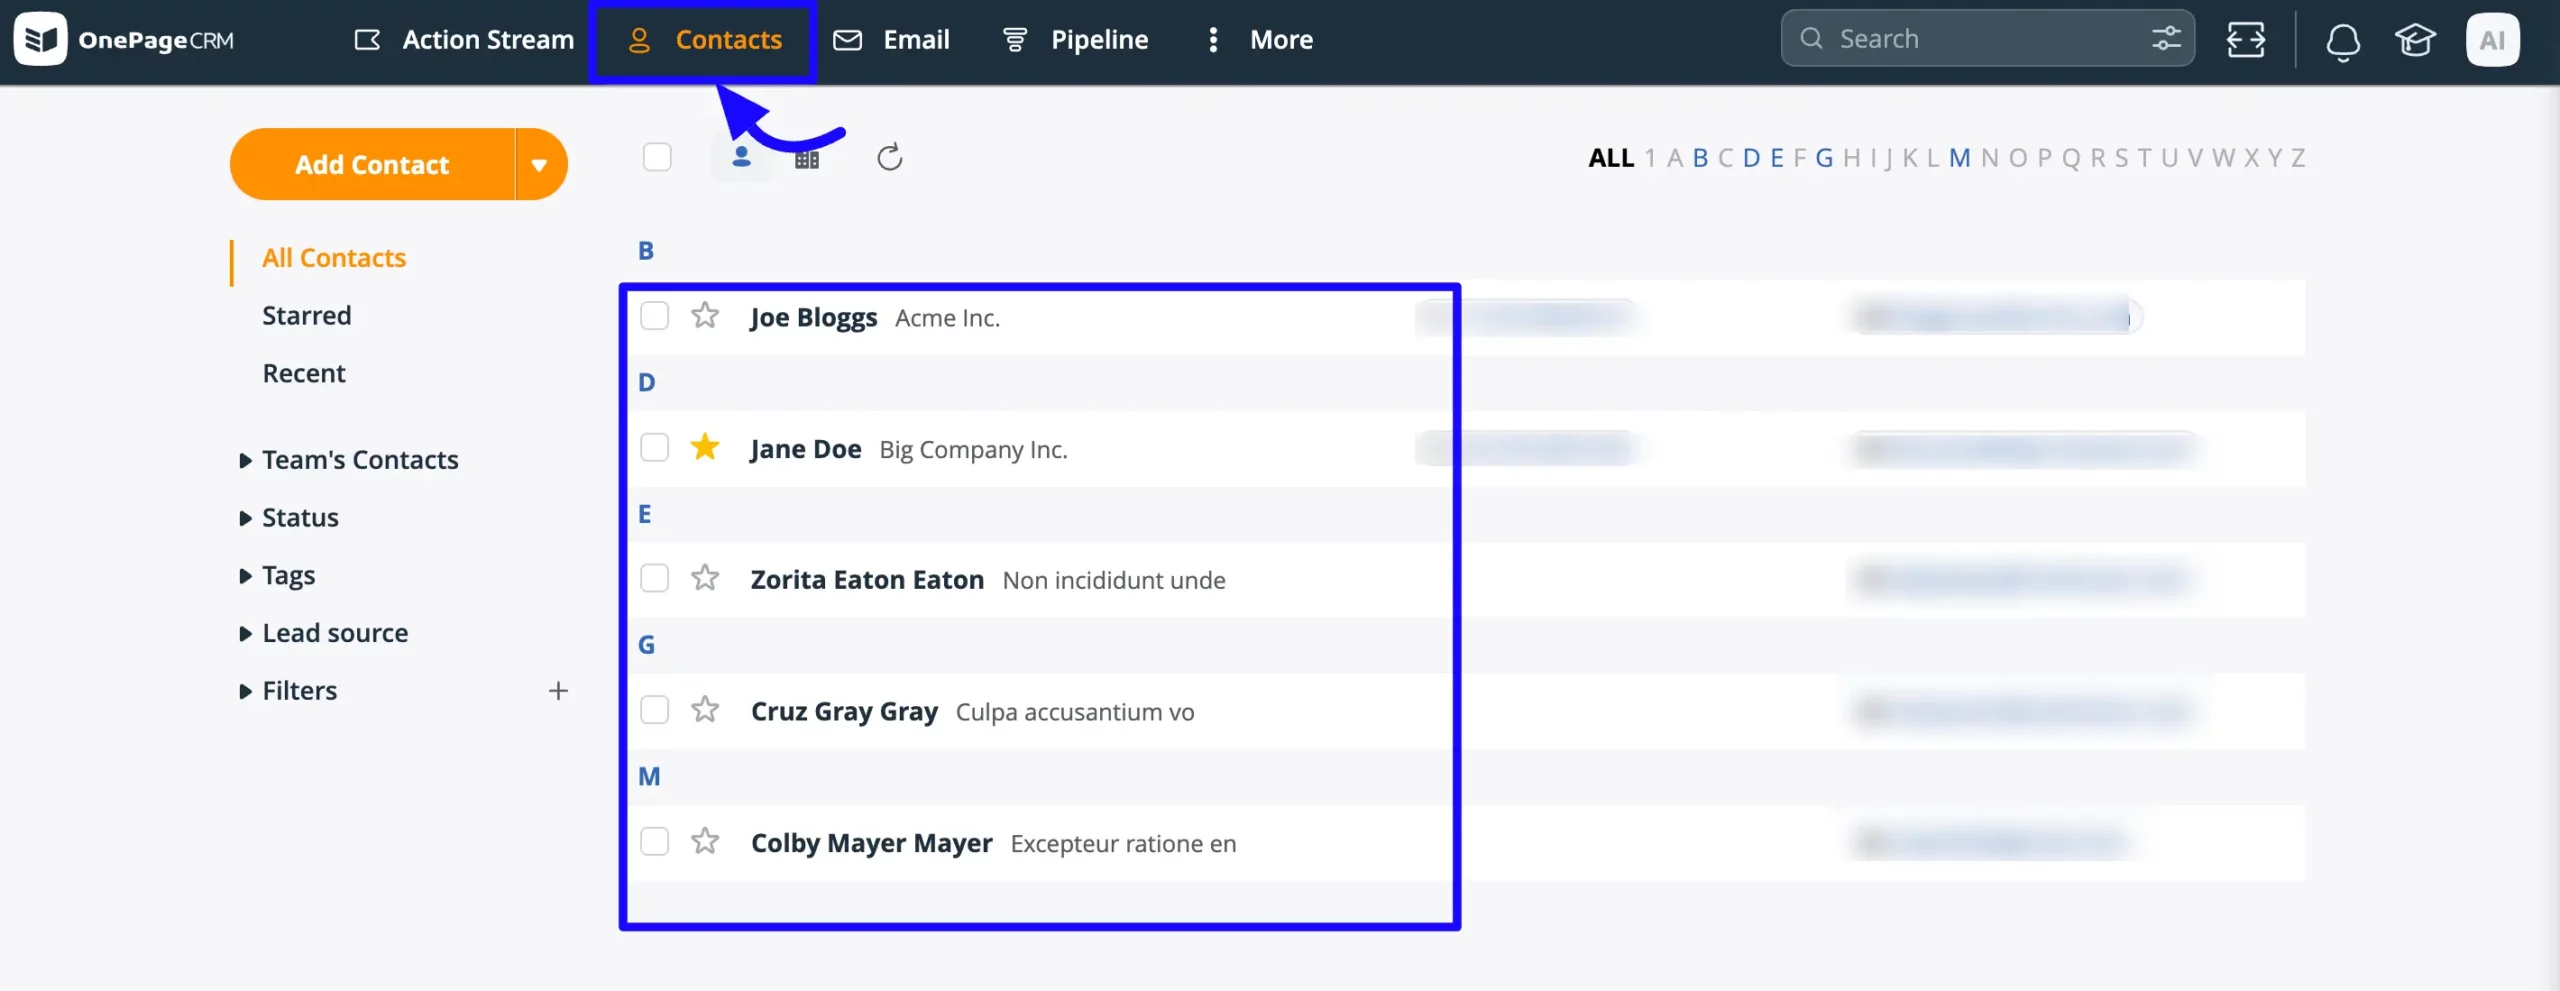Screen dimensions: 2560x991
Task: Expand the Team's Contacts section
Action: [245, 460]
